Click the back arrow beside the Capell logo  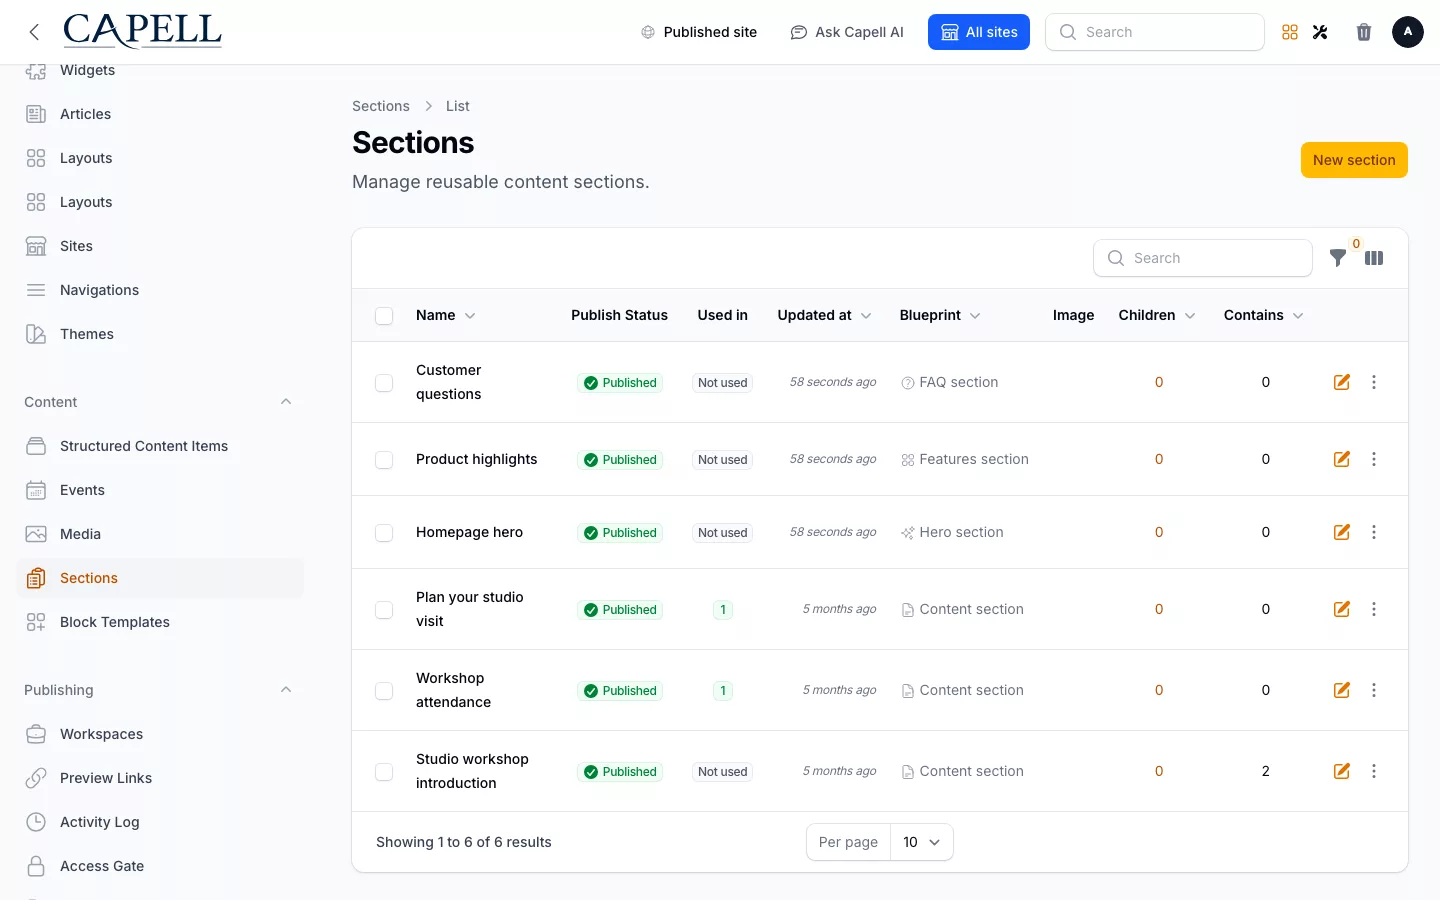pyautogui.click(x=34, y=32)
